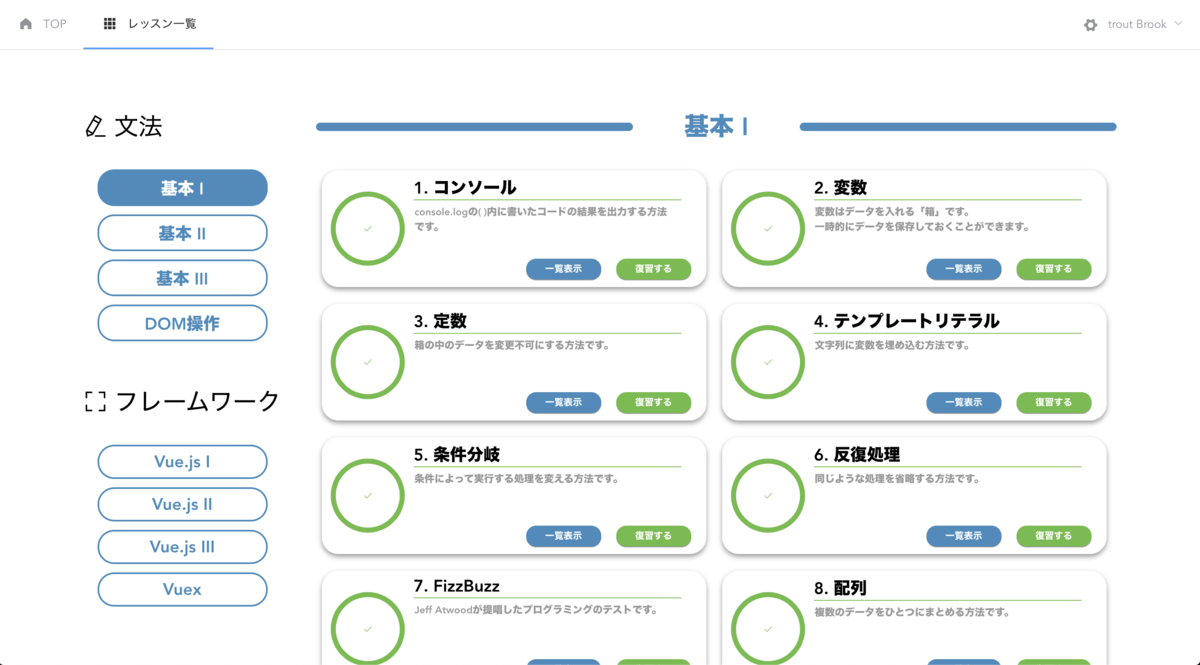This screenshot has width=1200, height=665.
Task: Click the 8. 配列 lesson title
Action: pyautogui.click(x=840, y=588)
